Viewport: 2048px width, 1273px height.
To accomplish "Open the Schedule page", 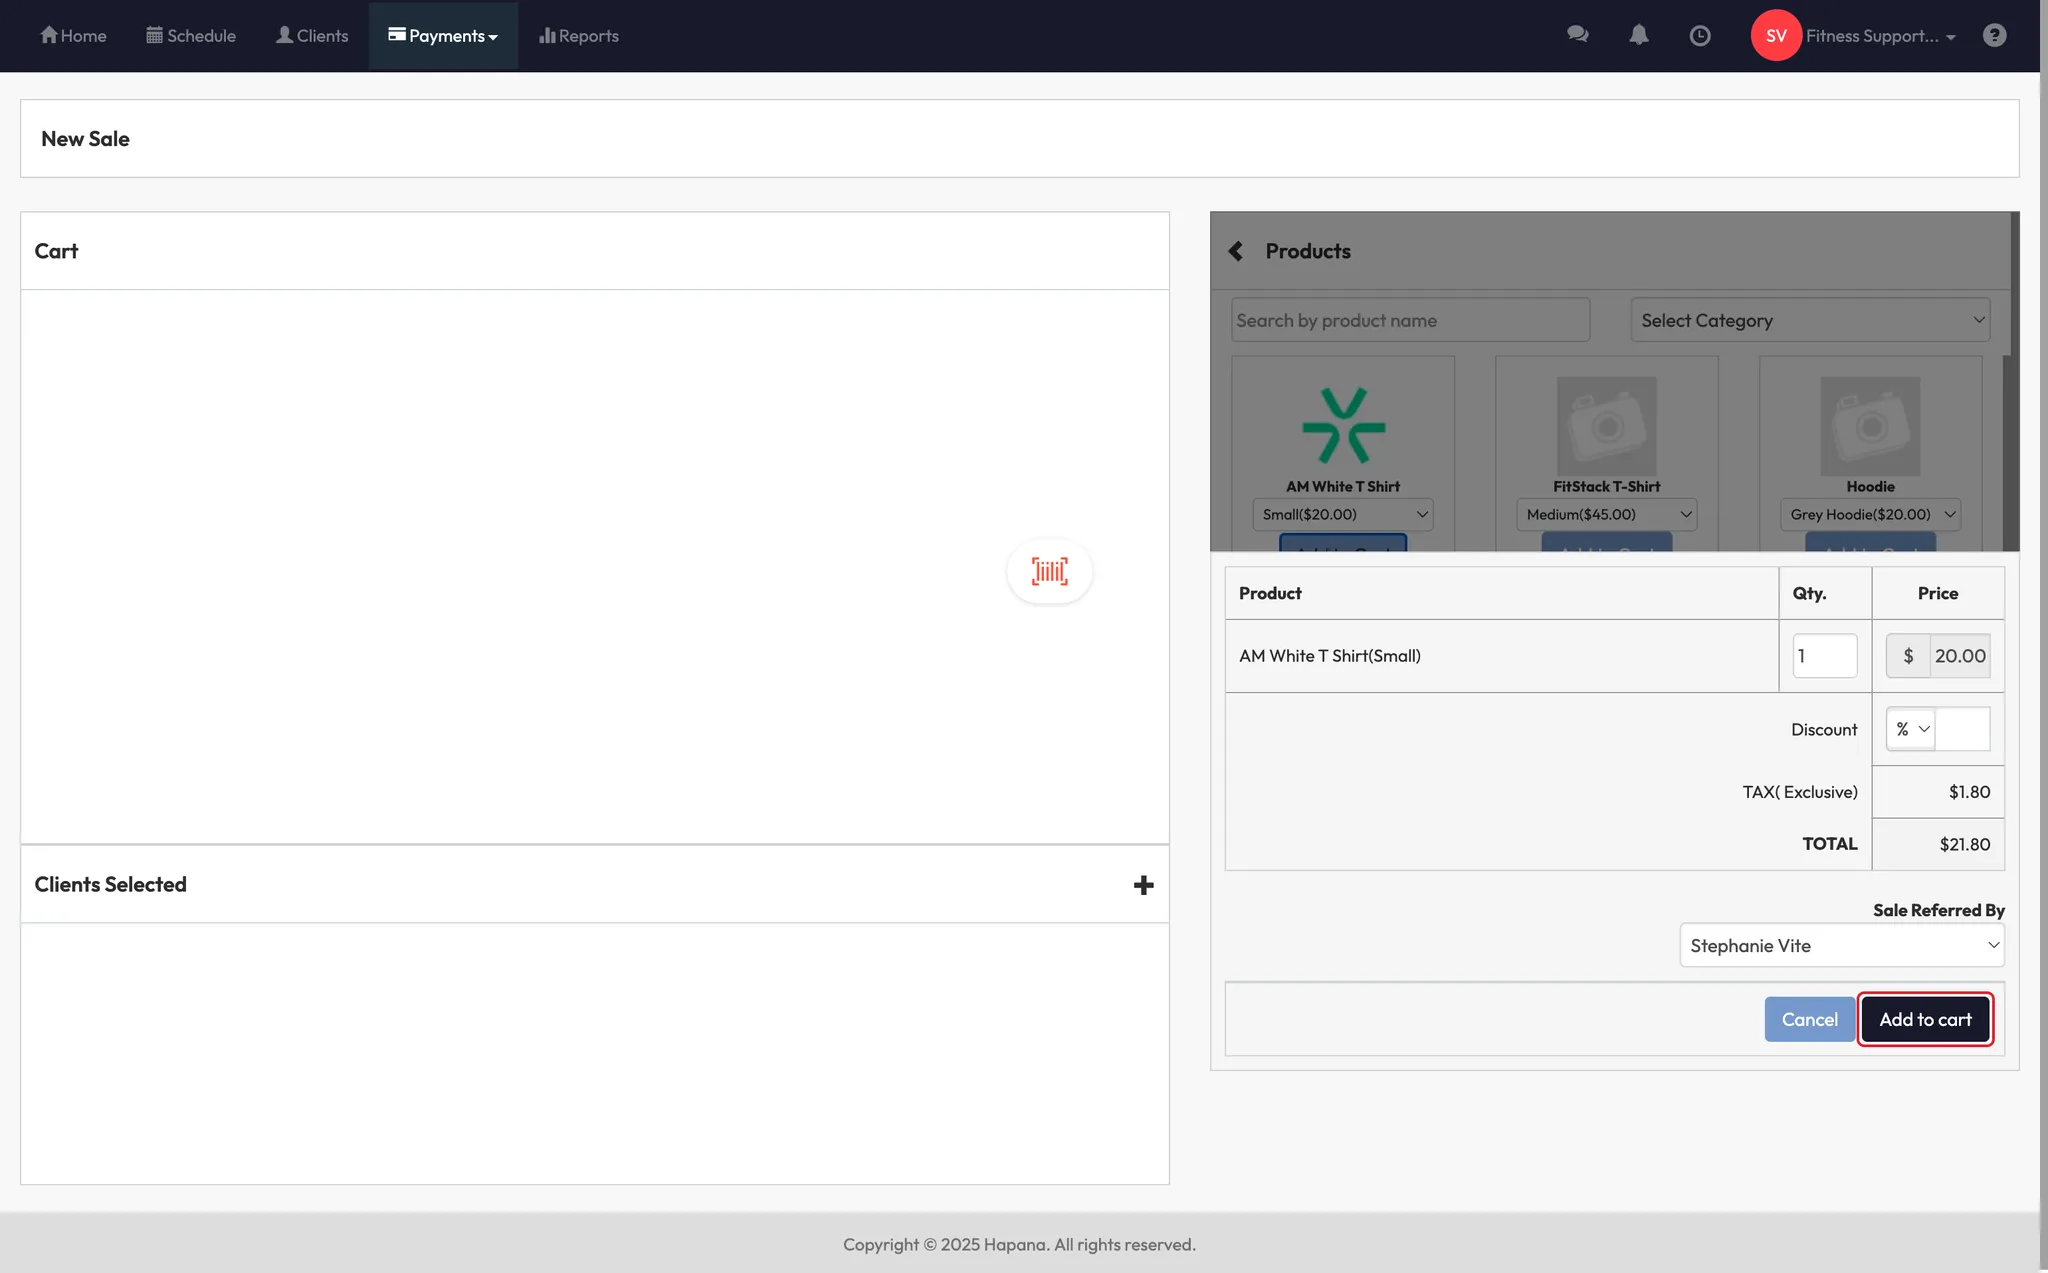I will click(x=191, y=36).
